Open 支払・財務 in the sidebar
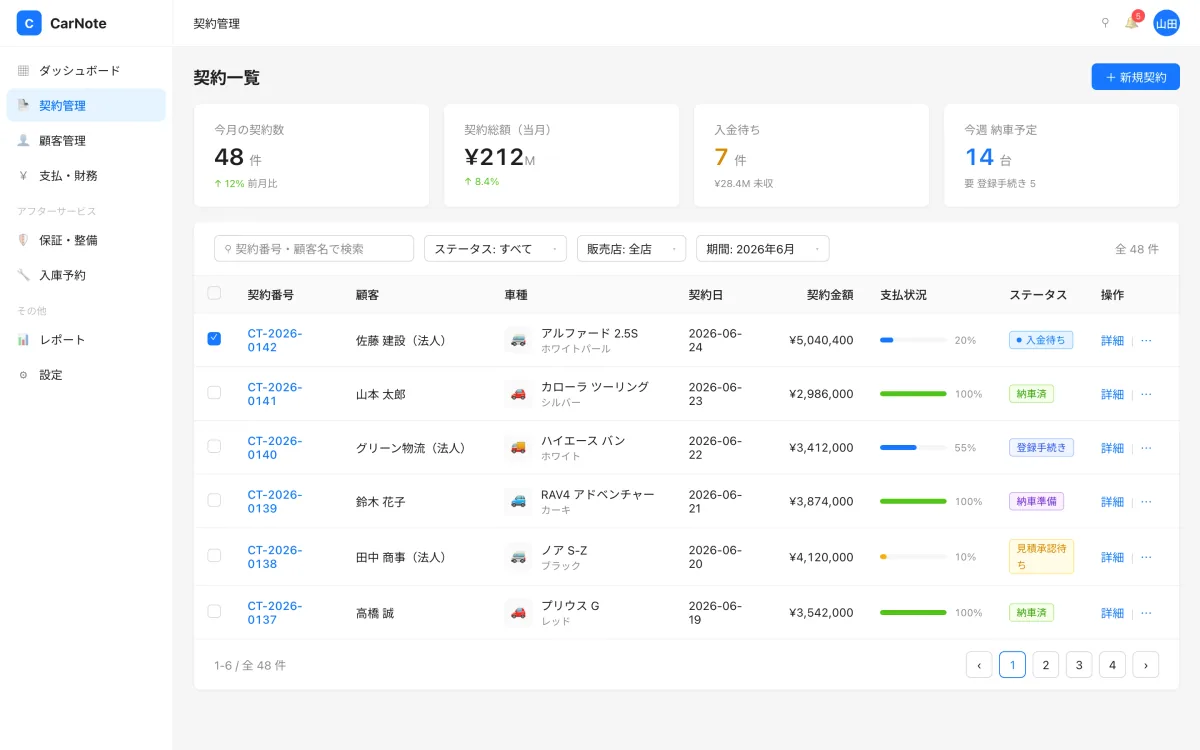This screenshot has height=750, width=1200. pos(86,176)
